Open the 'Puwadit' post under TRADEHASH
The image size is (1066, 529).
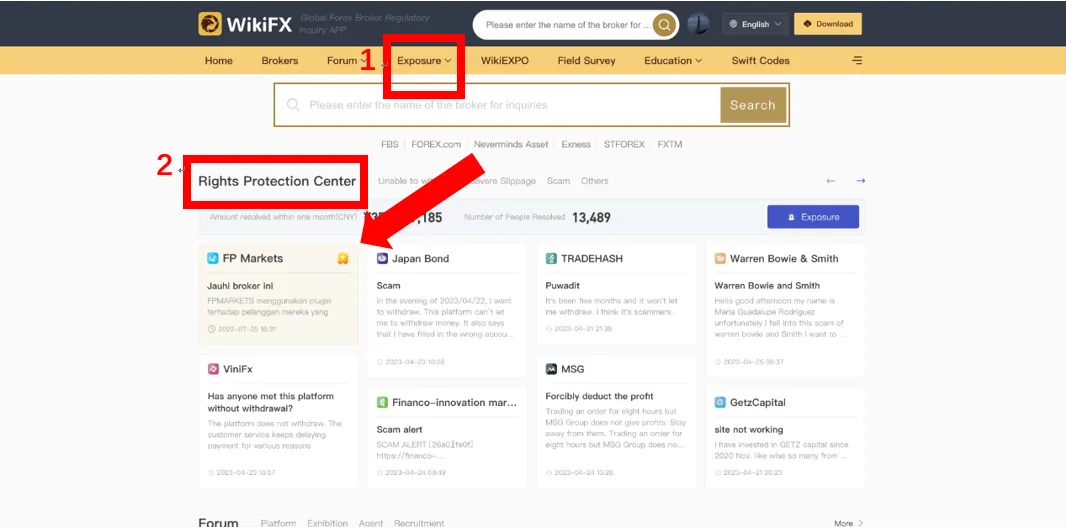564,286
